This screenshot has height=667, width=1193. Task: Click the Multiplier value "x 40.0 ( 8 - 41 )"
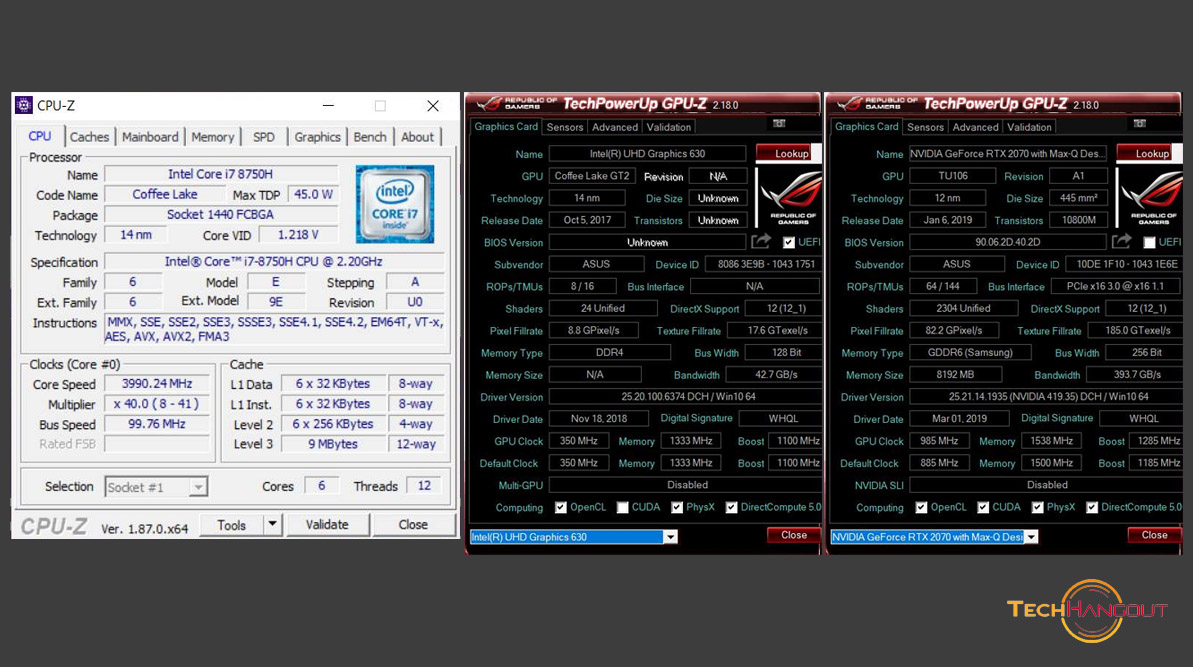[x=157, y=404]
